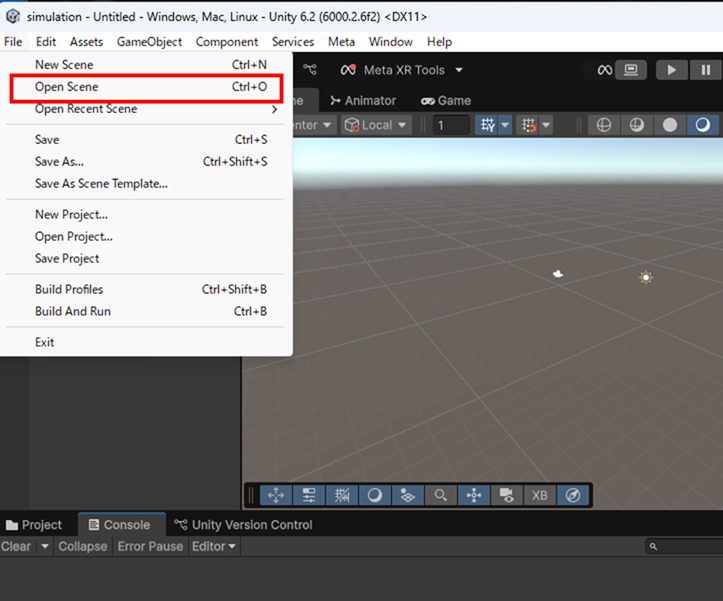Click the camera-with-eye icon in bottom overlay bar
This screenshot has width=723, height=601.
[x=507, y=495]
